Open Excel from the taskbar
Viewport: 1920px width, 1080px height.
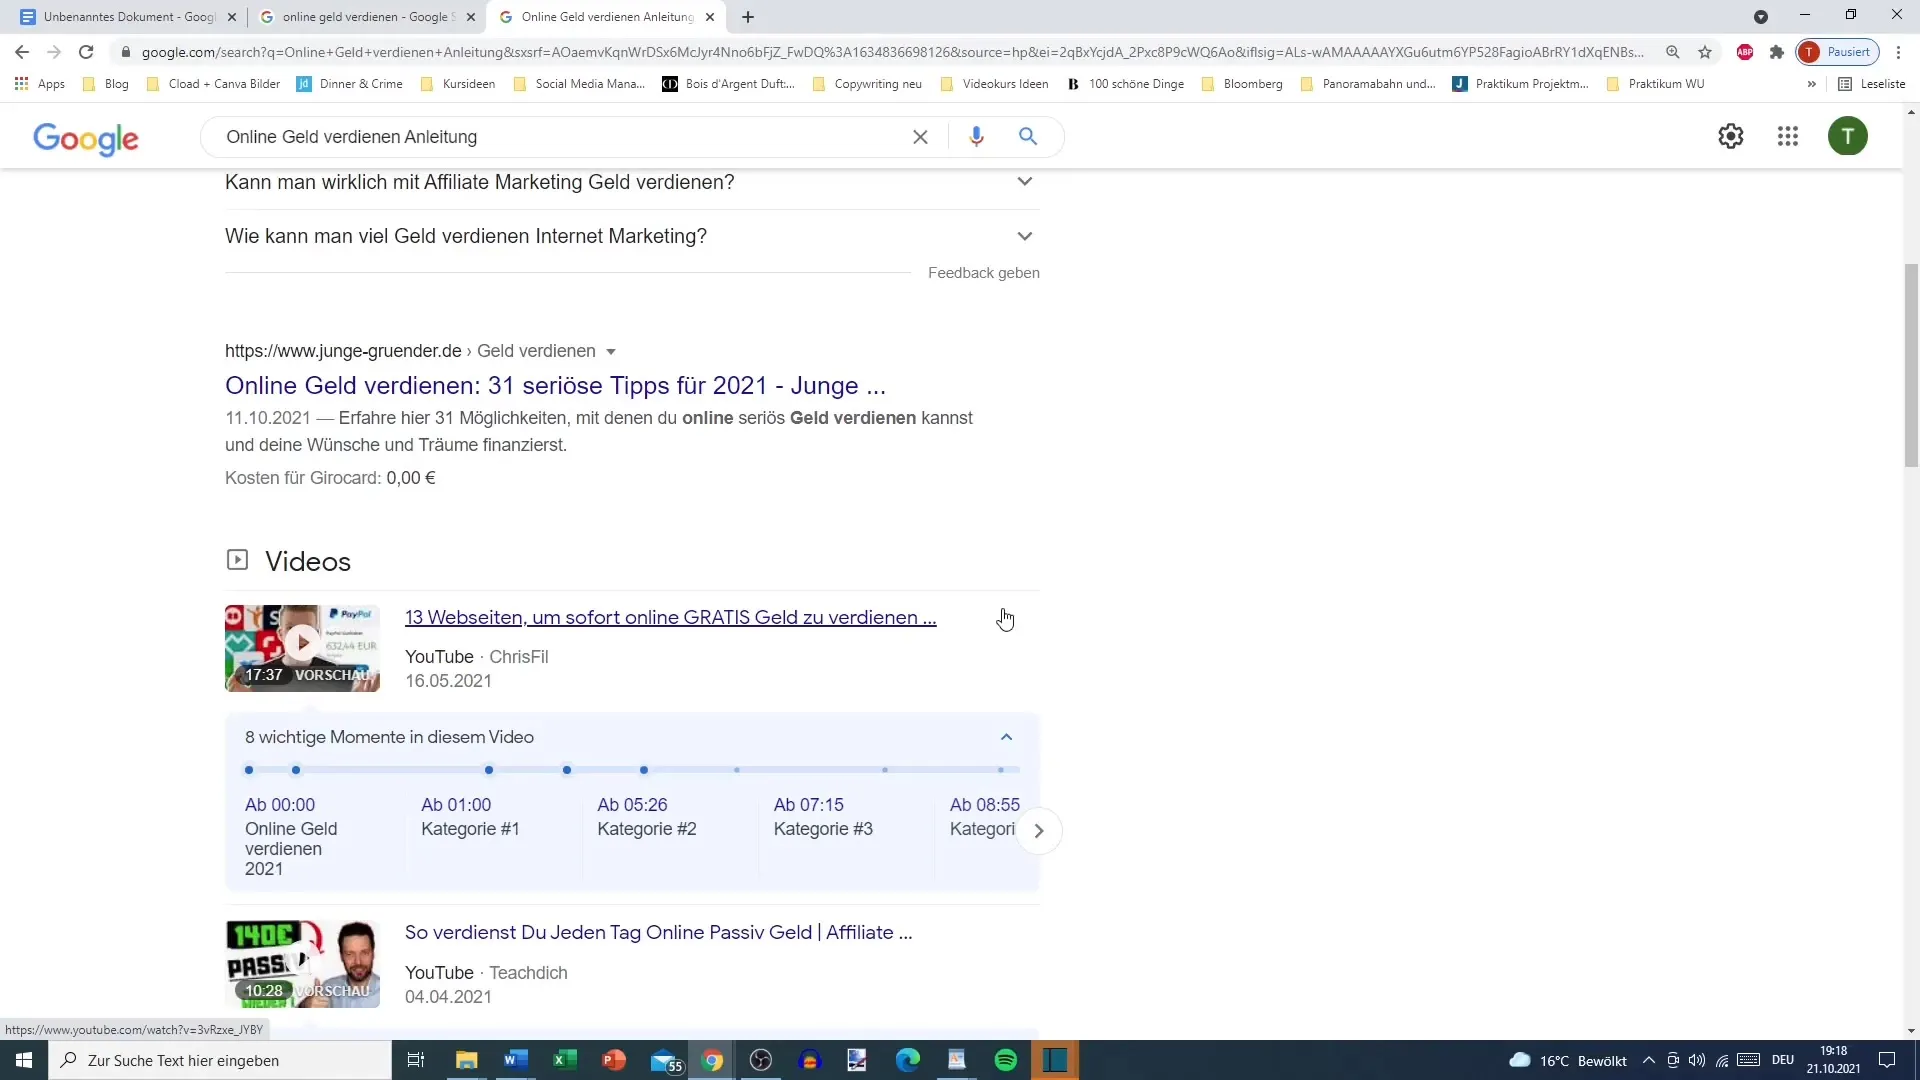tap(565, 1060)
